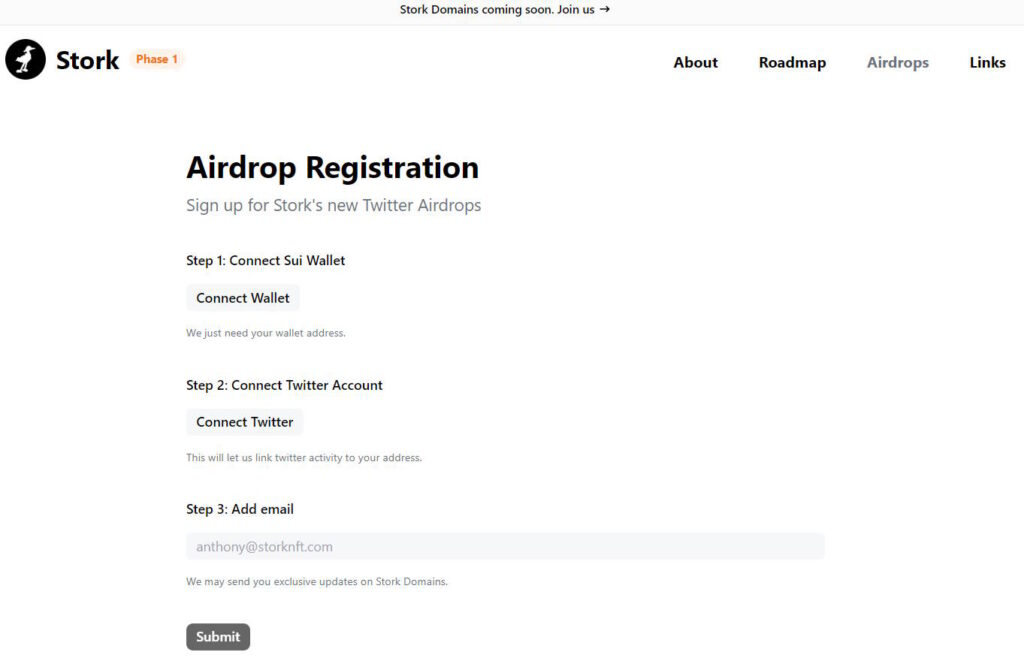Click the Stork bird logo icon
Viewport: 1024px width, 658px height.
(x=25, y=59)
